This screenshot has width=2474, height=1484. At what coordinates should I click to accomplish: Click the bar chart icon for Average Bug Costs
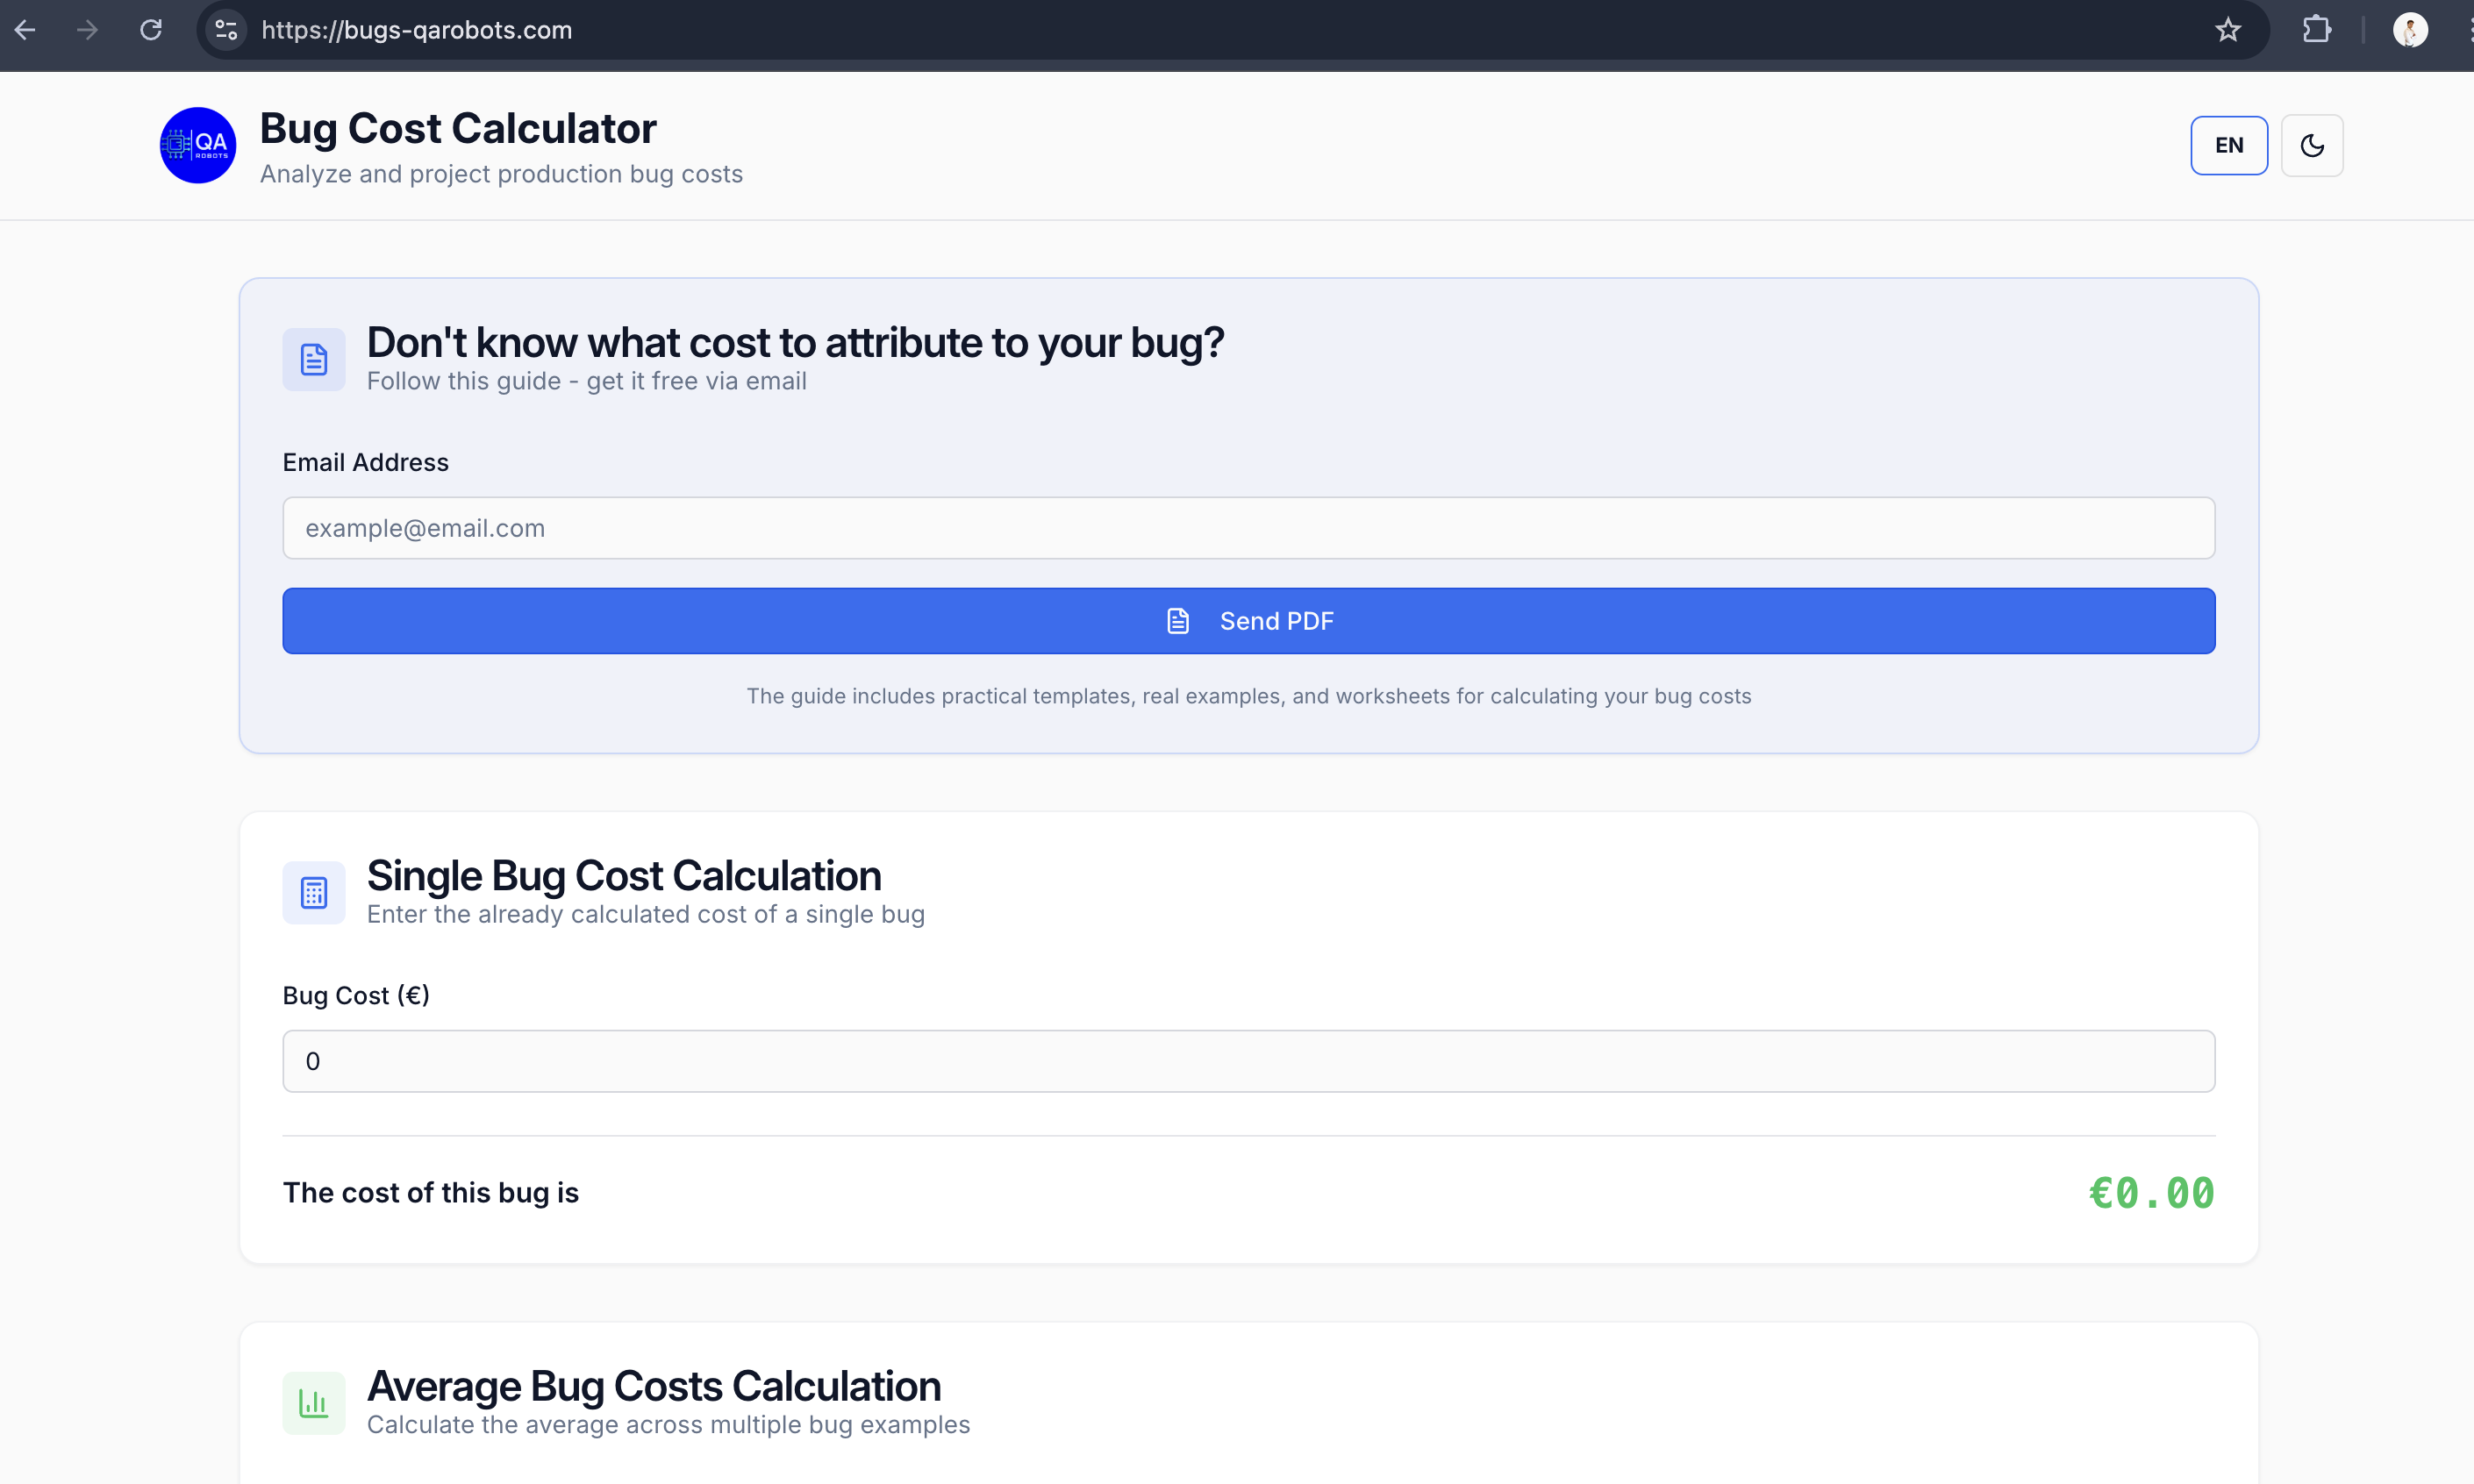click(x=314, y=1403)
